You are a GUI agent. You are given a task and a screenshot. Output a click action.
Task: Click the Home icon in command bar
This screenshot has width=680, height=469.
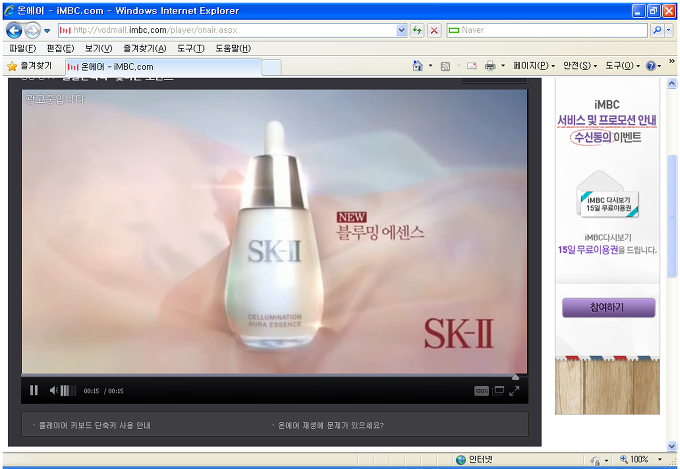click(418, 66)
